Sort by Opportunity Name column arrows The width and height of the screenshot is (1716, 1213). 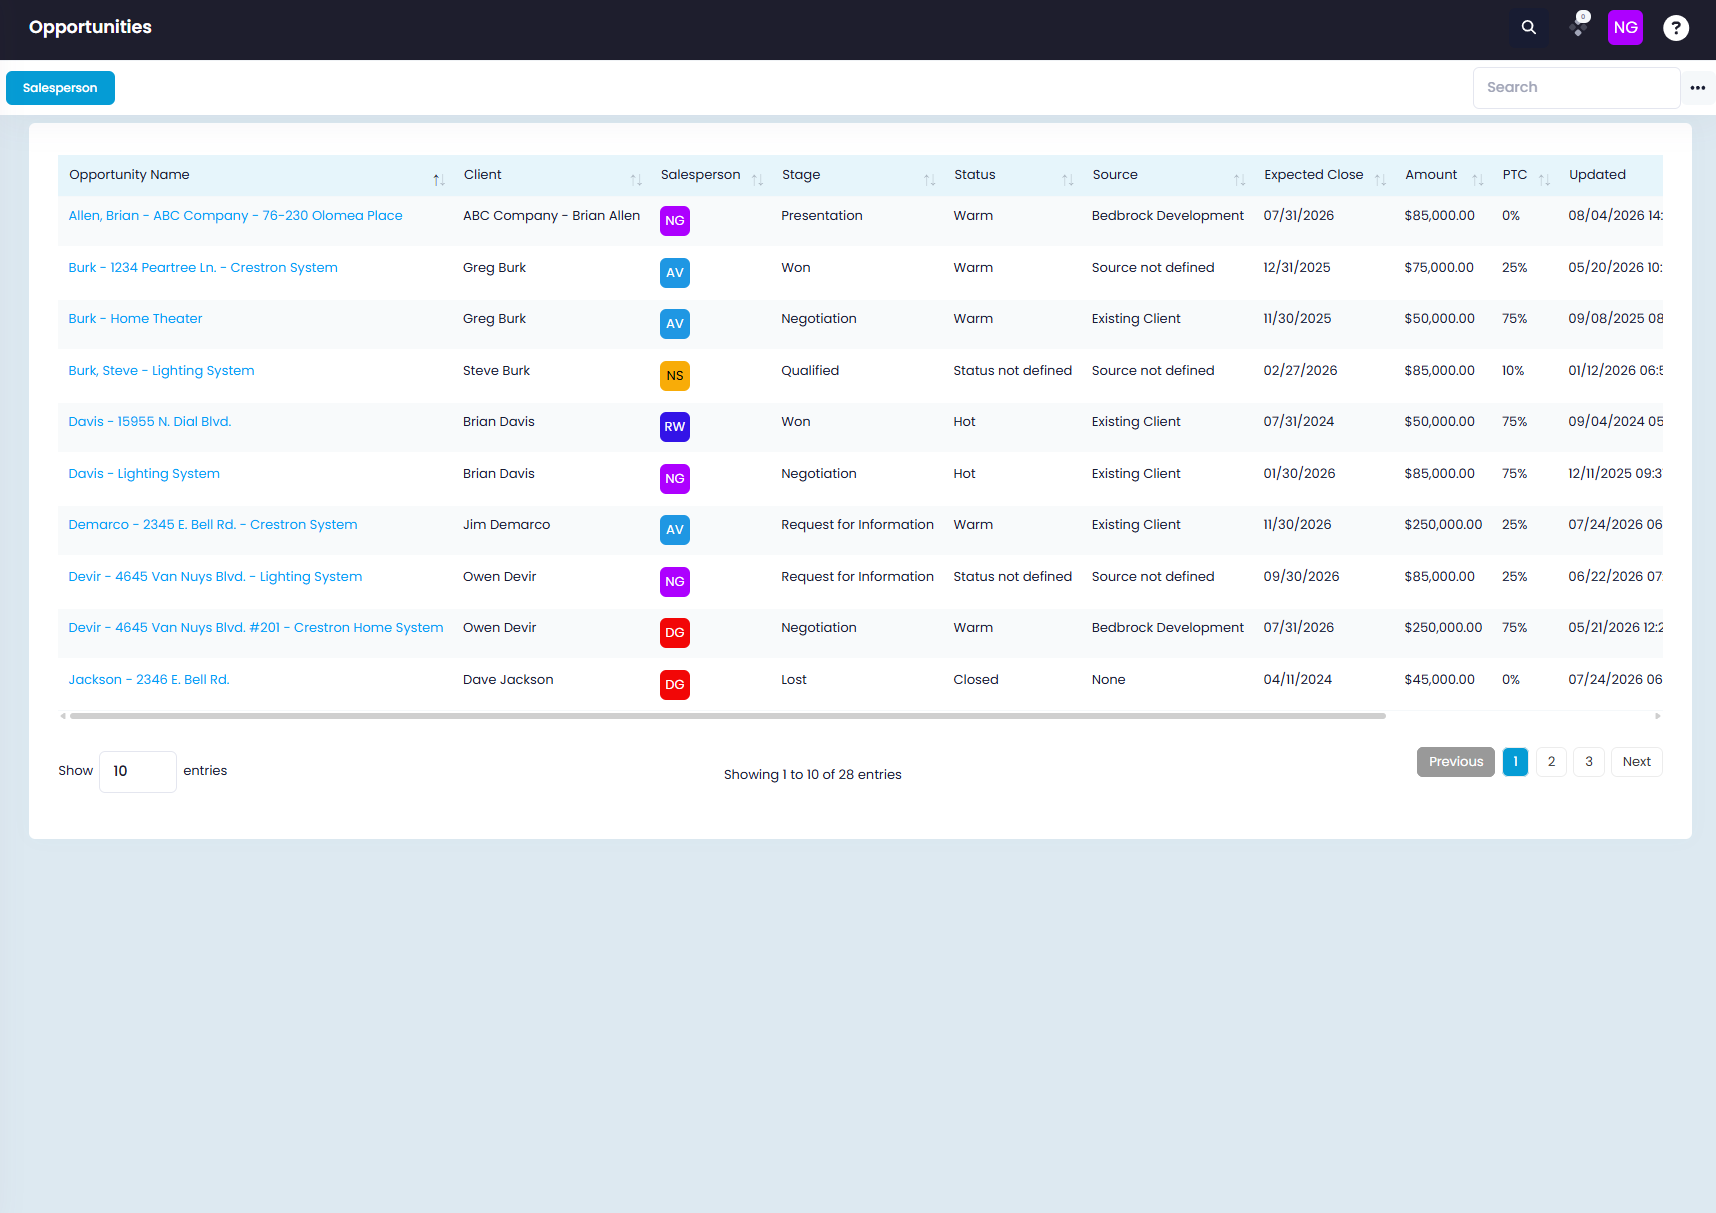pos(438,180)
